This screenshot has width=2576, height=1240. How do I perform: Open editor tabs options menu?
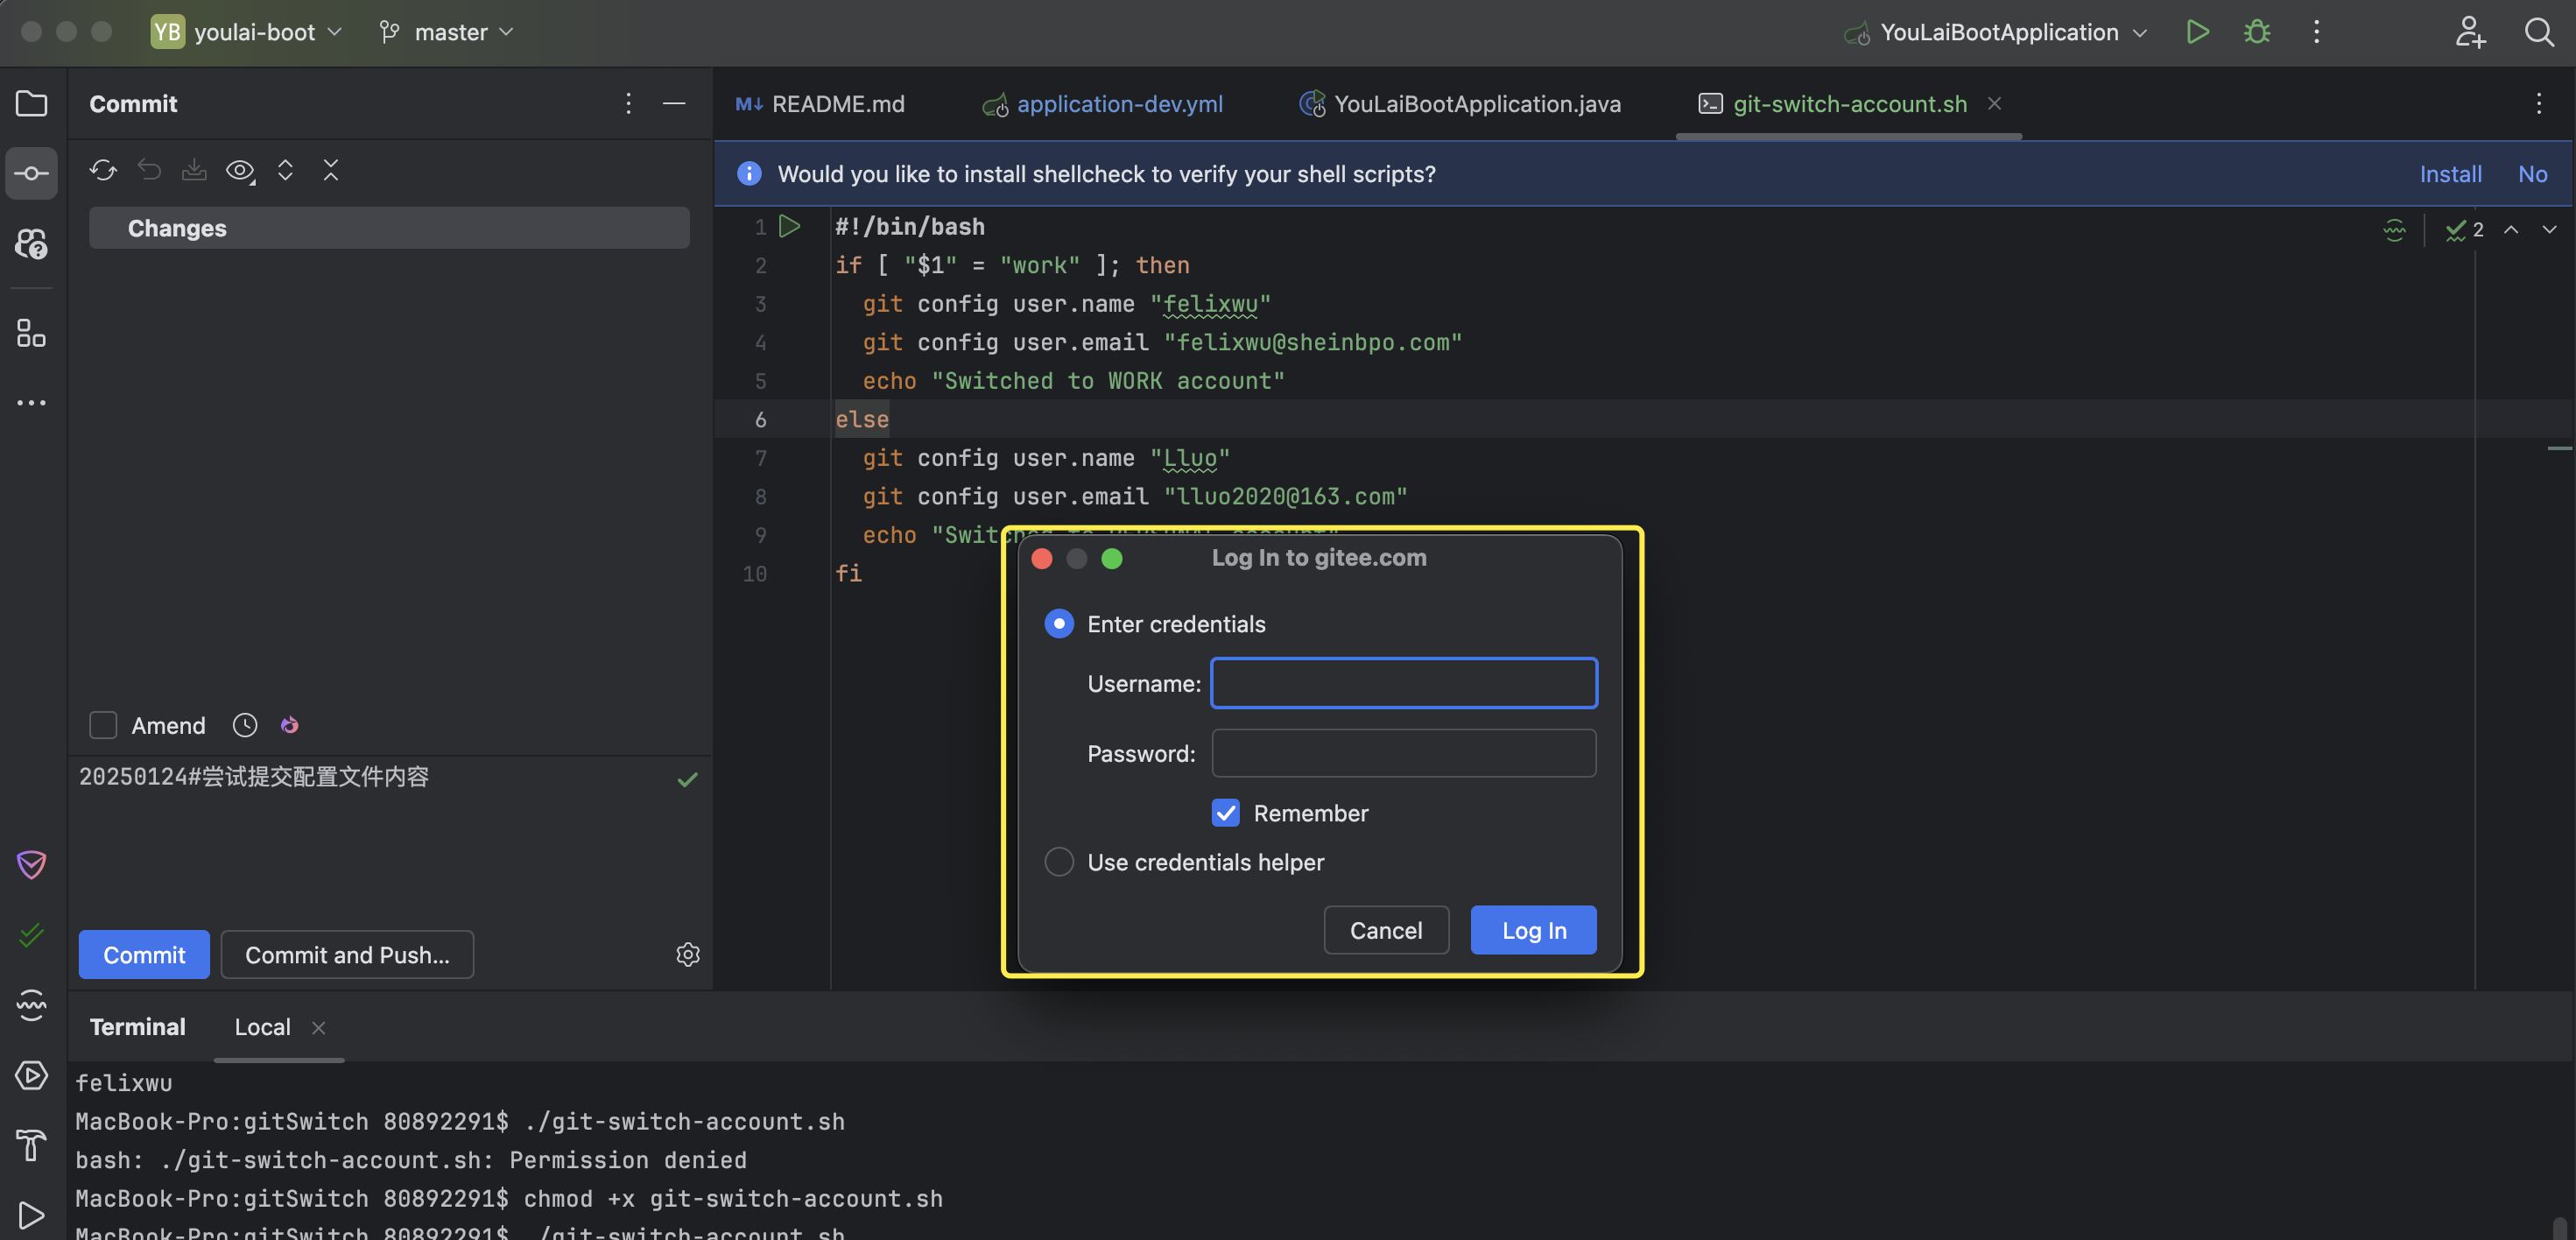coord(2538,103)
